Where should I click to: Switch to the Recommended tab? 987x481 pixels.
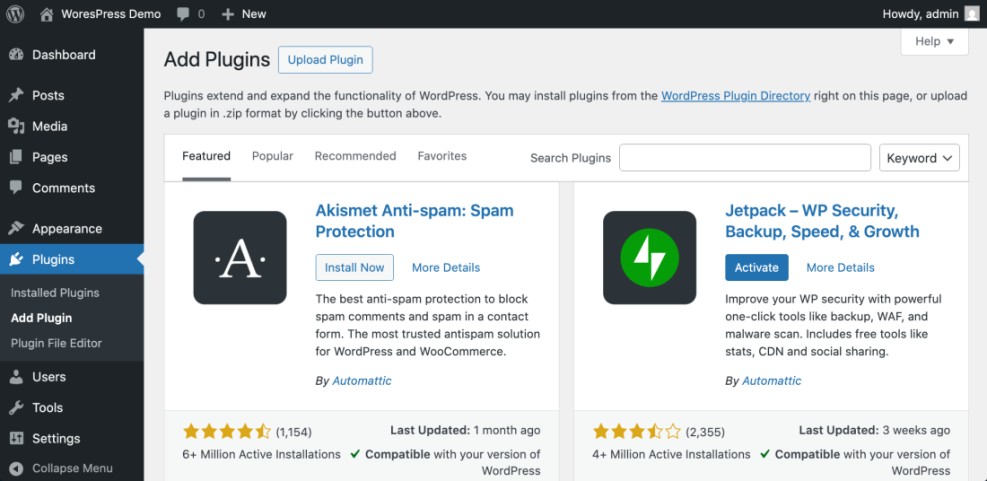(x=356, y=156)
